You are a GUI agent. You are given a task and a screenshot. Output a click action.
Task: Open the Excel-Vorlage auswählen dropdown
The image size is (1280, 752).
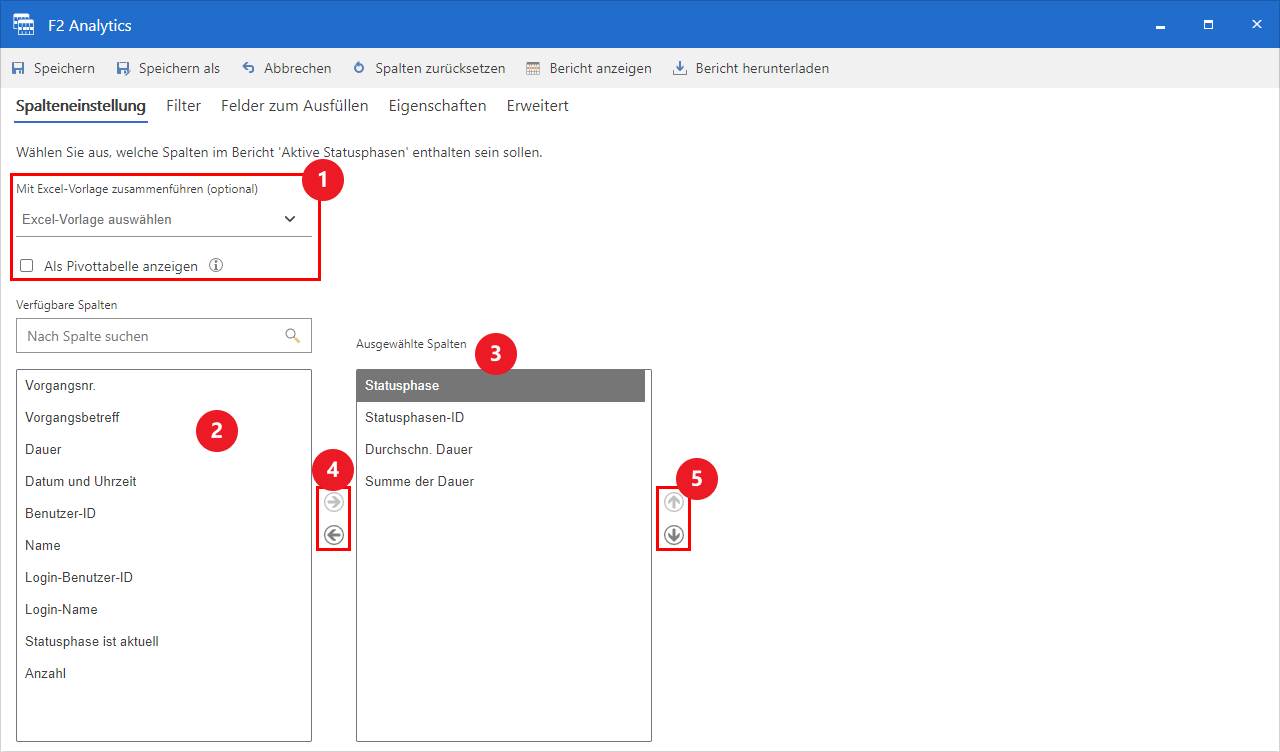pos(290,218)
